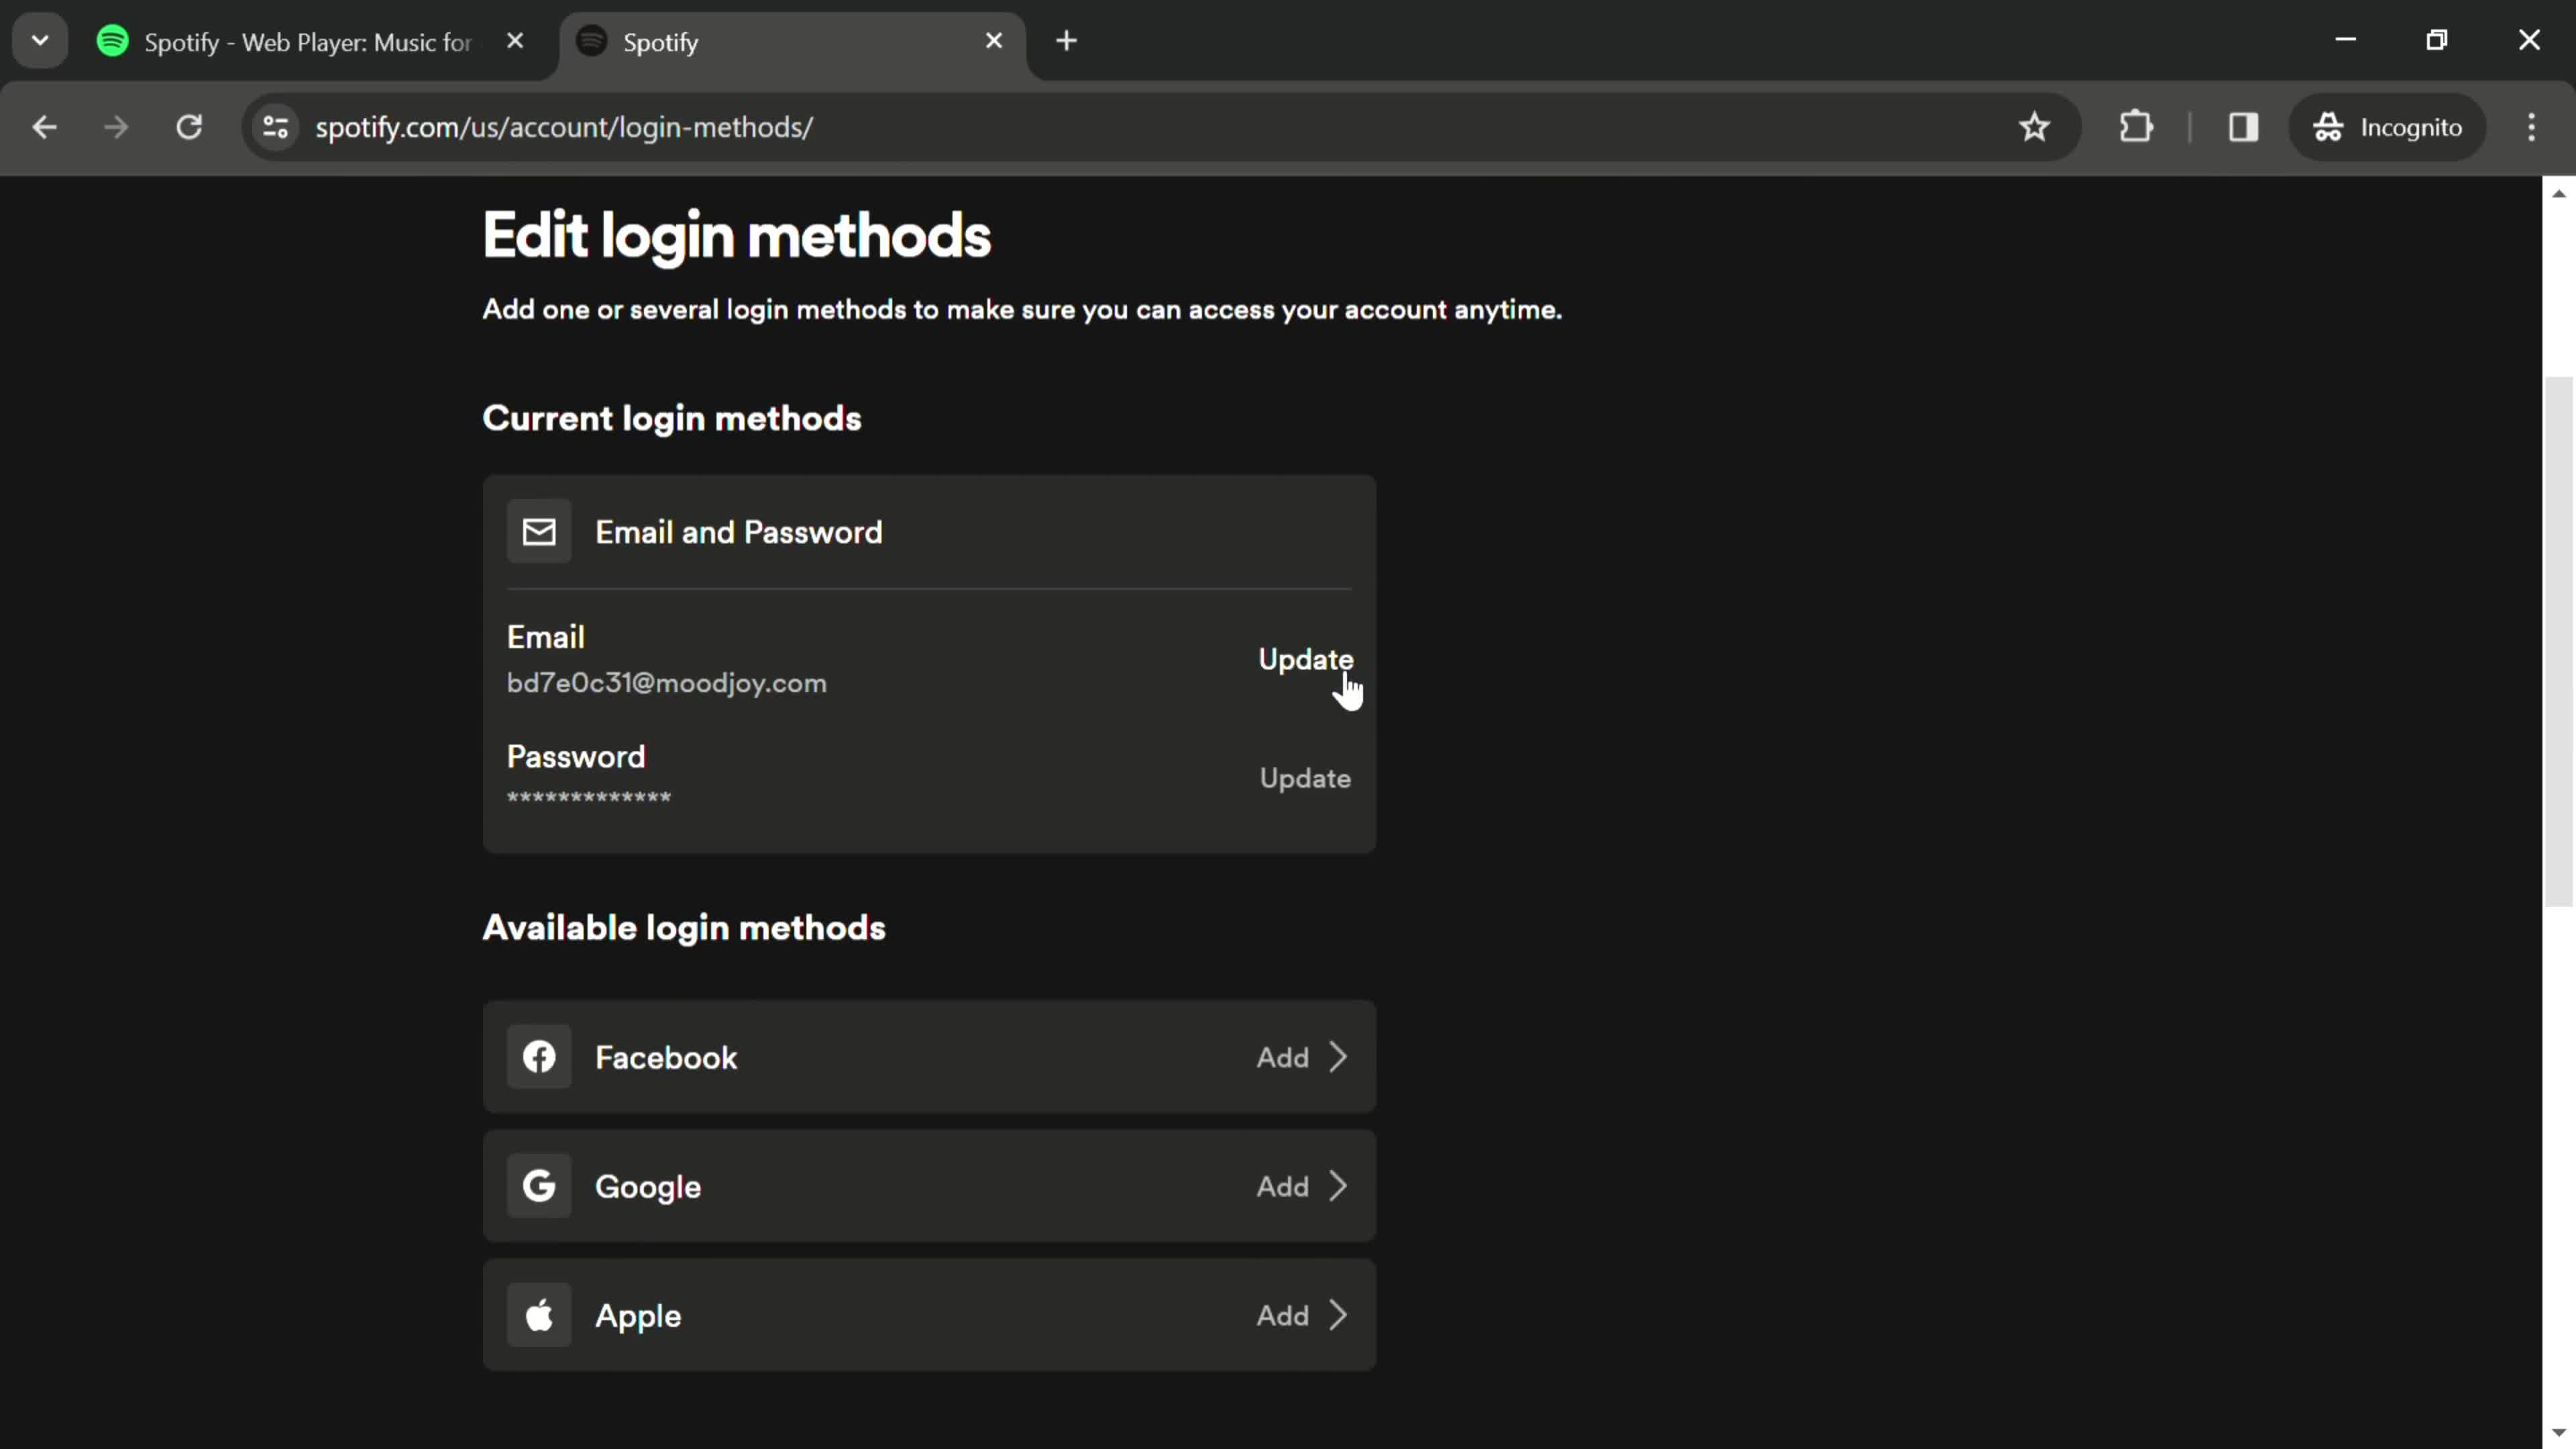Click the Apple logo icon
The height and width of the screenshot is (1449, 2576).
pyautogui.click(x=539, y=1315)
